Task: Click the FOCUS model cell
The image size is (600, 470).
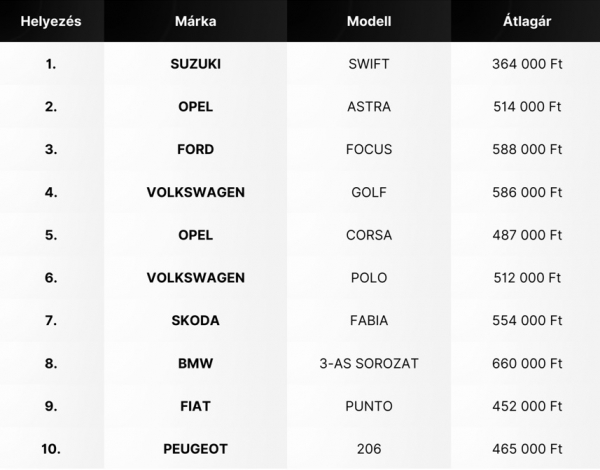Action: point(368,150)
